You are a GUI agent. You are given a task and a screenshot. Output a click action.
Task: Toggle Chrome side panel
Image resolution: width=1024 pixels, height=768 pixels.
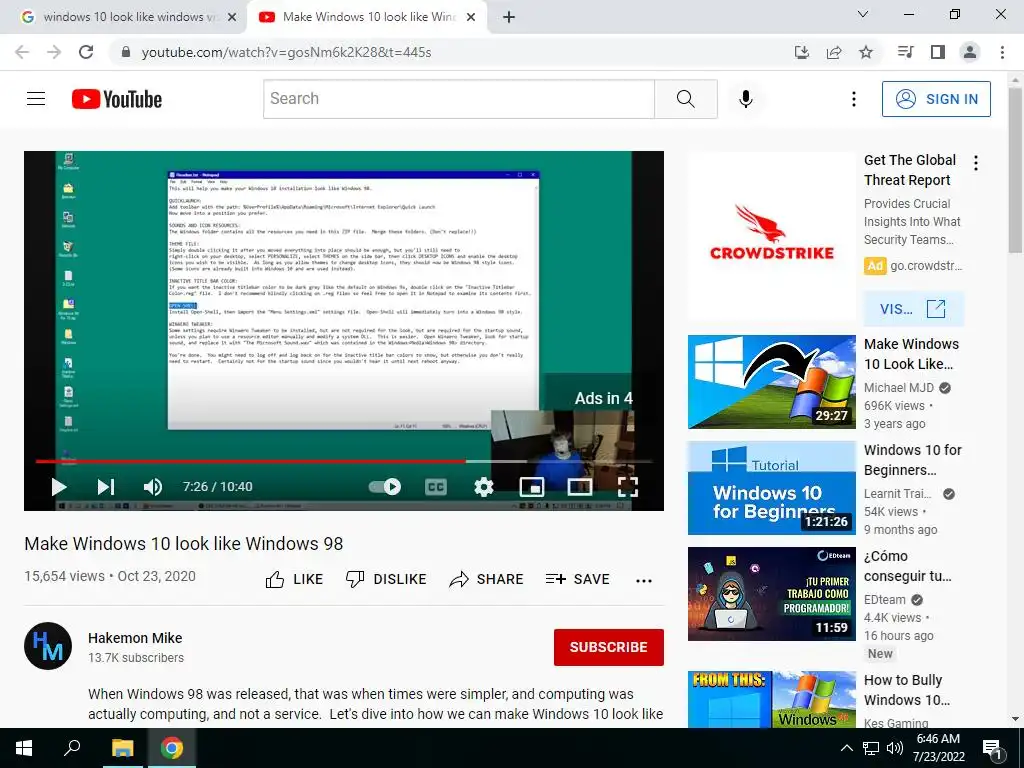point(938,52)
